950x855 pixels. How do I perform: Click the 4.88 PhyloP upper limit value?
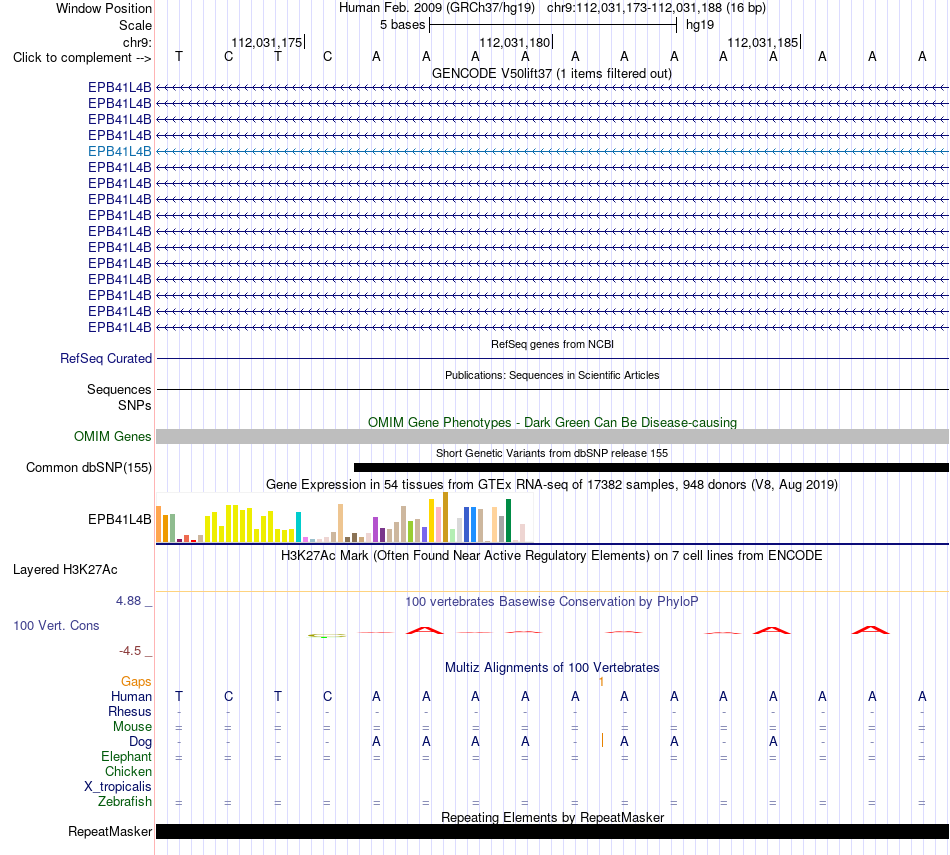pyautogui.click(x=128, y=601)
